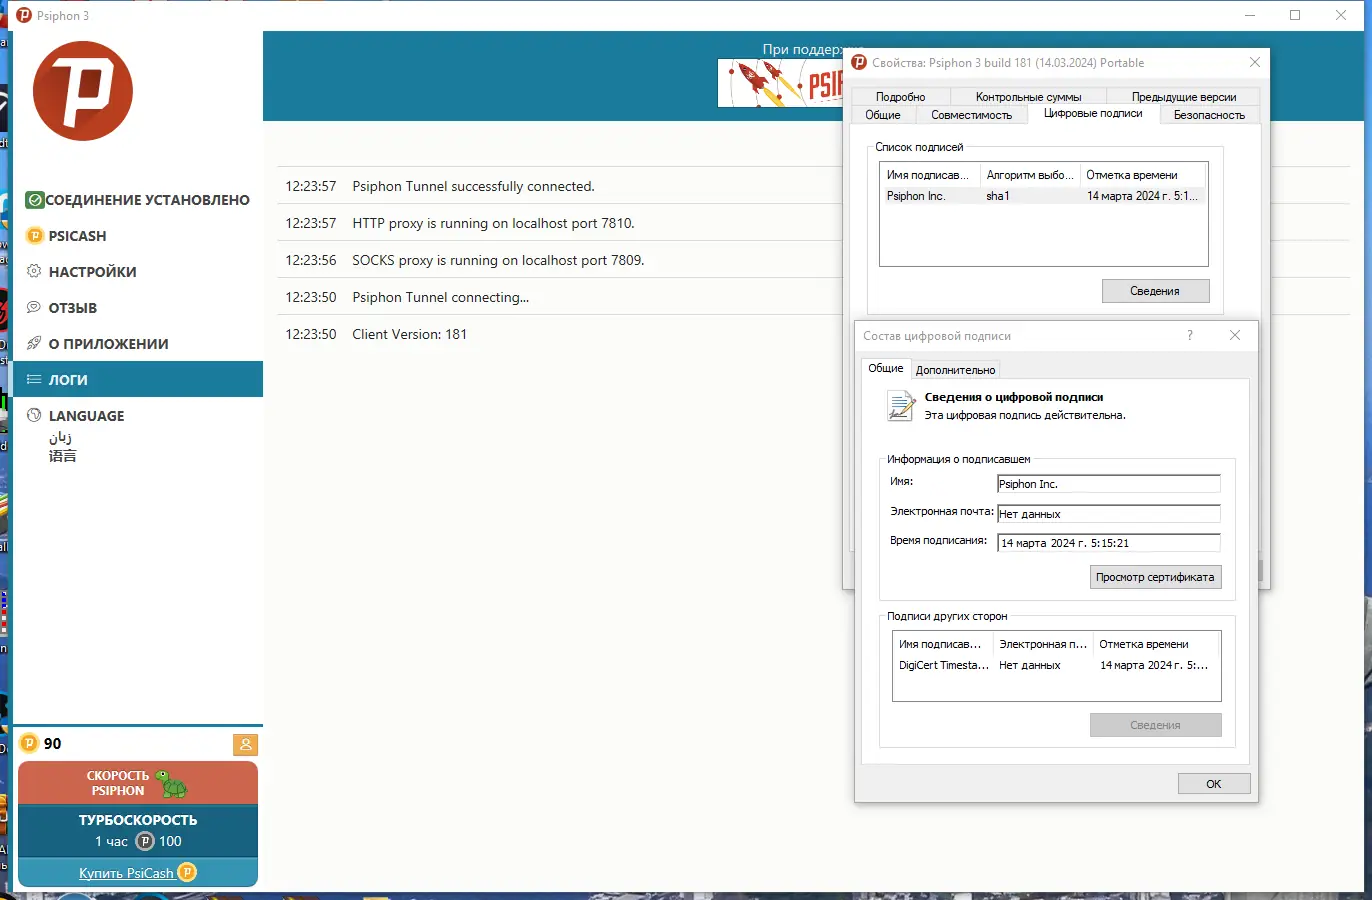The width and height of the screenshot is (1372, 900).
Task: Switch to Контрольные суммы tab
Action: pos(1028,97)
